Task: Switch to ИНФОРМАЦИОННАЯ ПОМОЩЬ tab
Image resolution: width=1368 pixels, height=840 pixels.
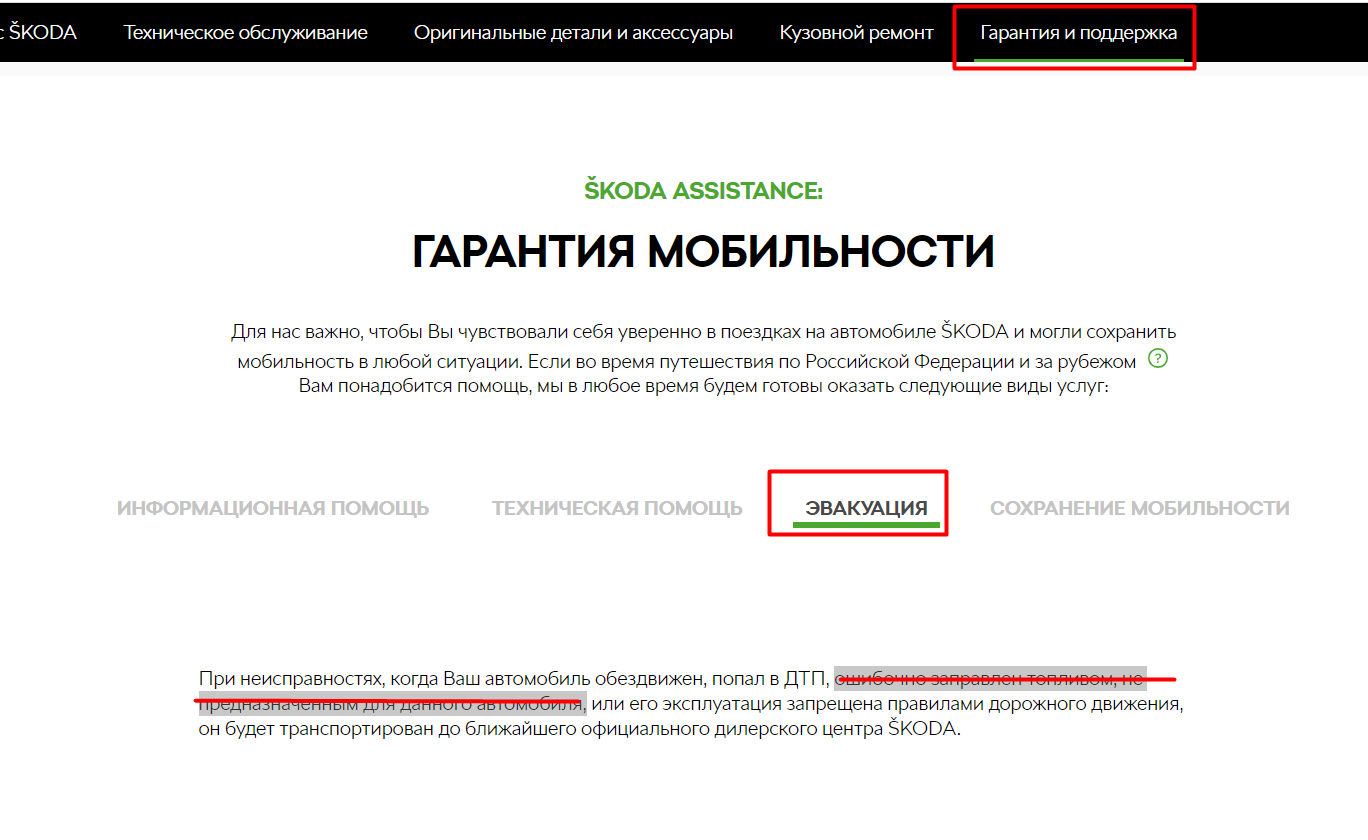Action: tap(273, 508)
